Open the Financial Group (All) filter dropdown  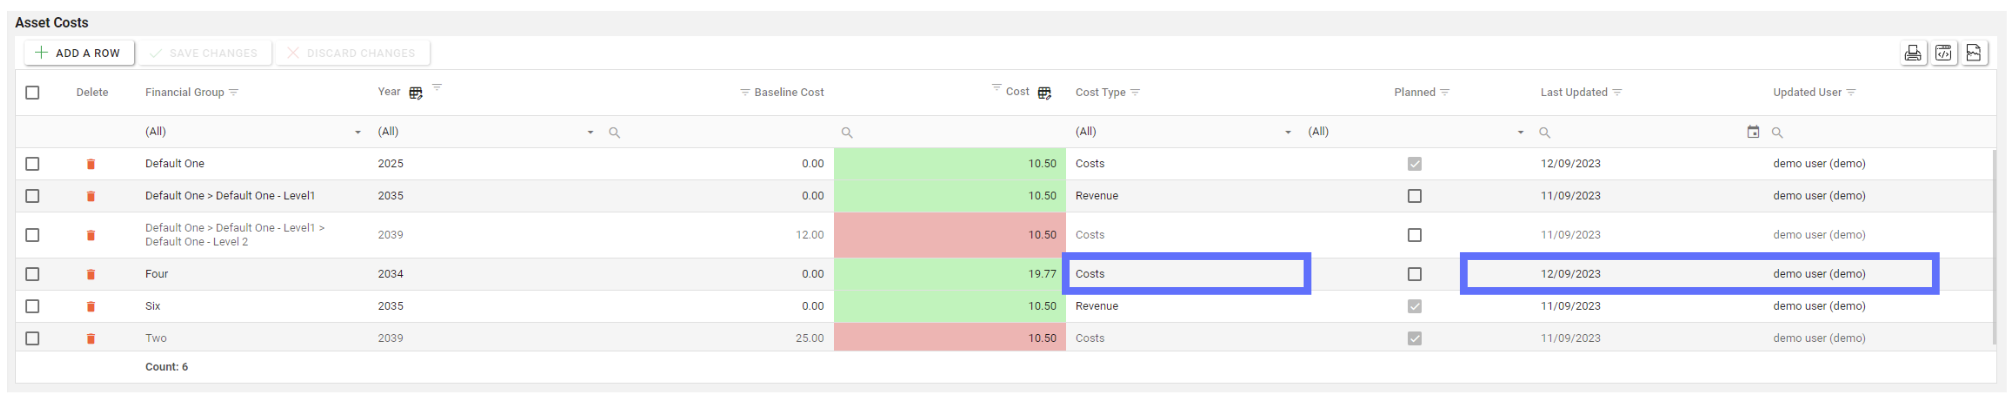357,132
